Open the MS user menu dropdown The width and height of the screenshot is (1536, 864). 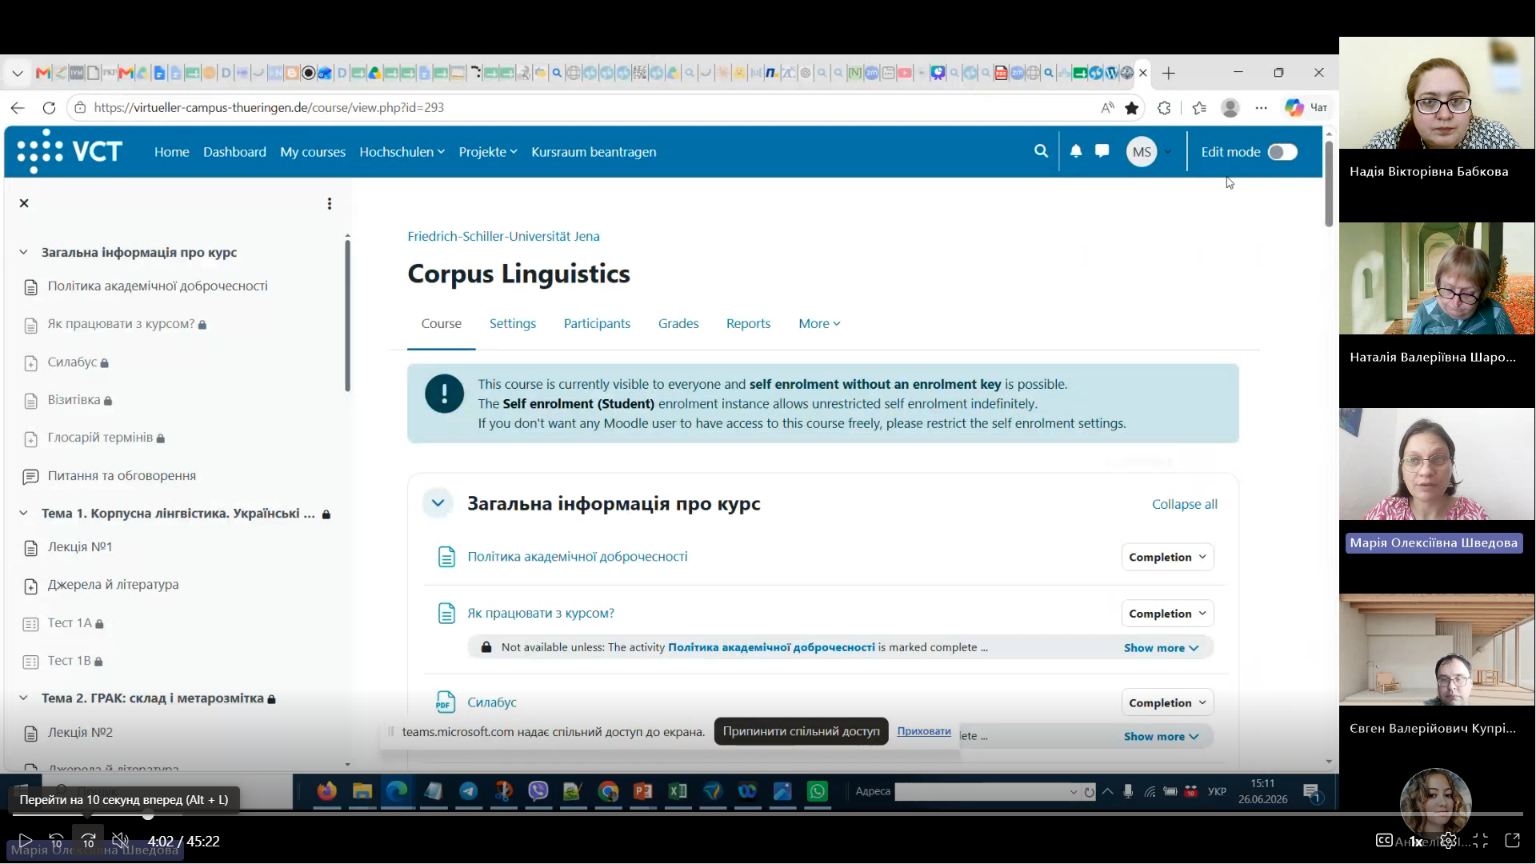1149,152
